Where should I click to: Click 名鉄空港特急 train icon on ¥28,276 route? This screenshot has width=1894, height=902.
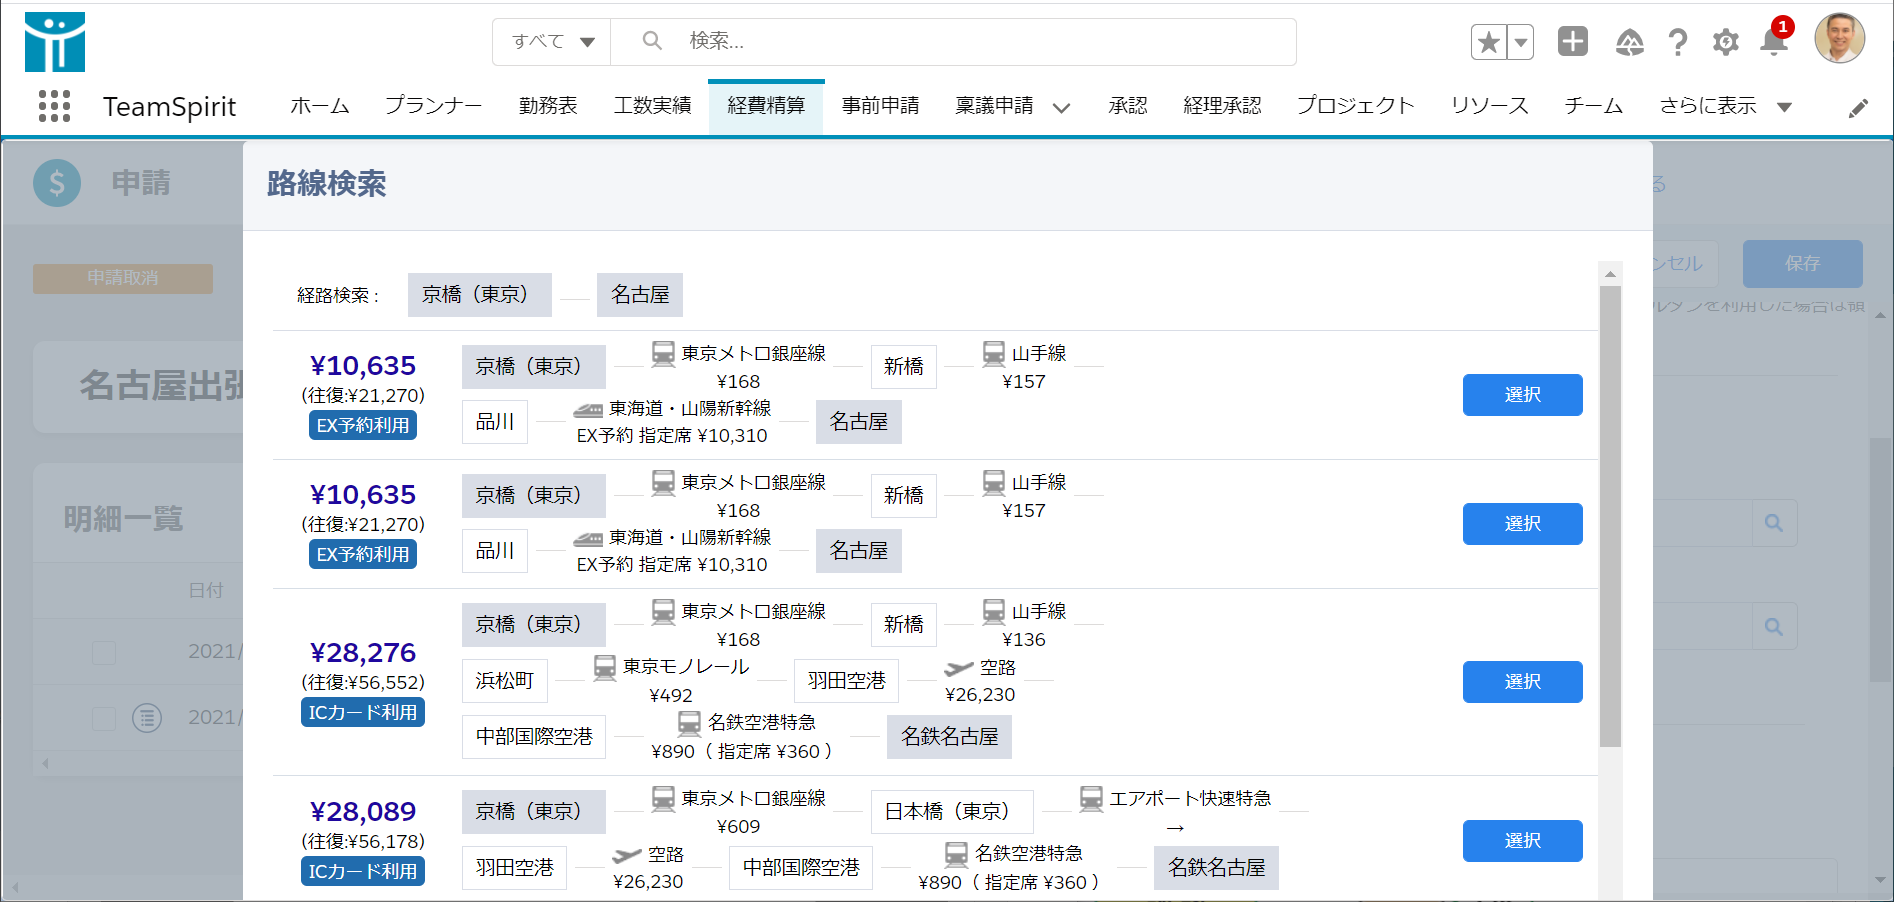(690, 723)
